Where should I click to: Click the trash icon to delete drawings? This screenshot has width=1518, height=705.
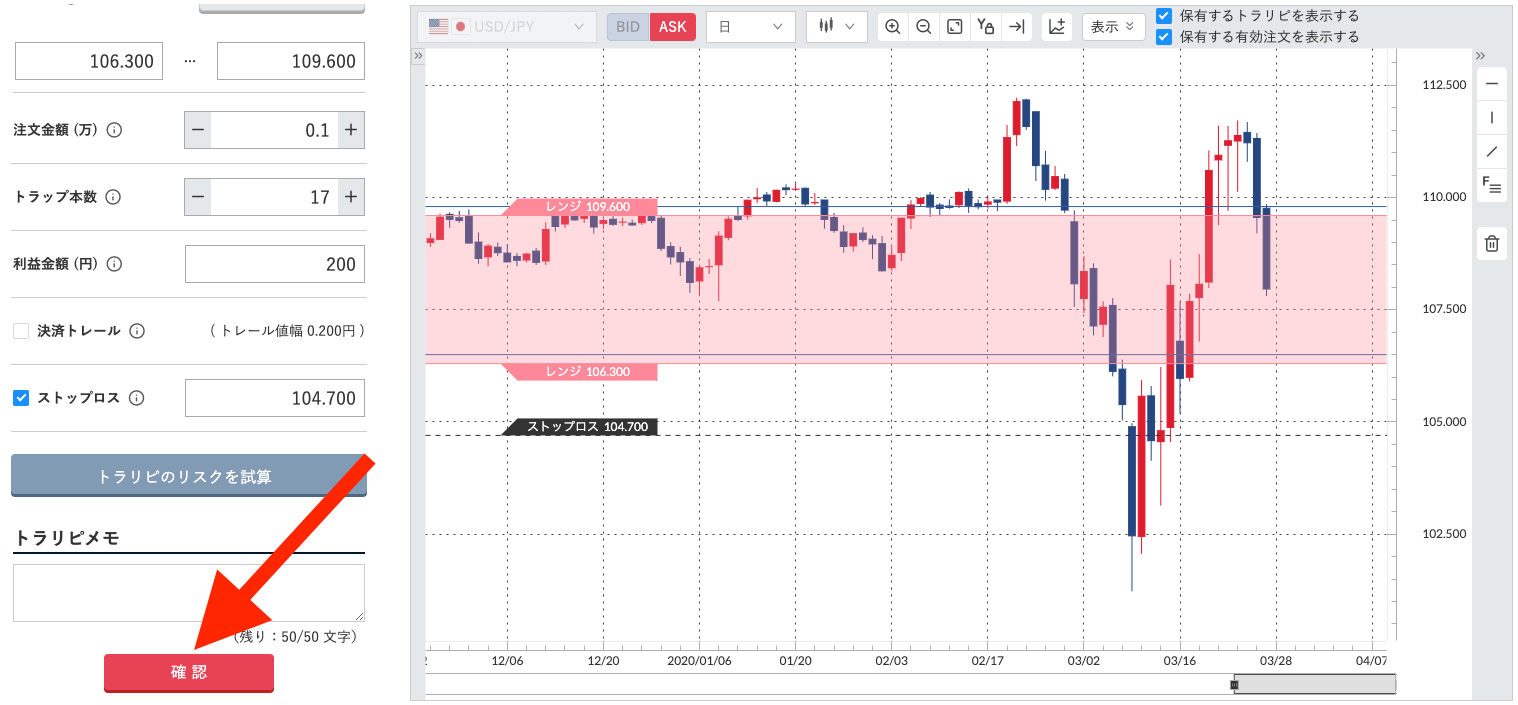pos(1492,243)
